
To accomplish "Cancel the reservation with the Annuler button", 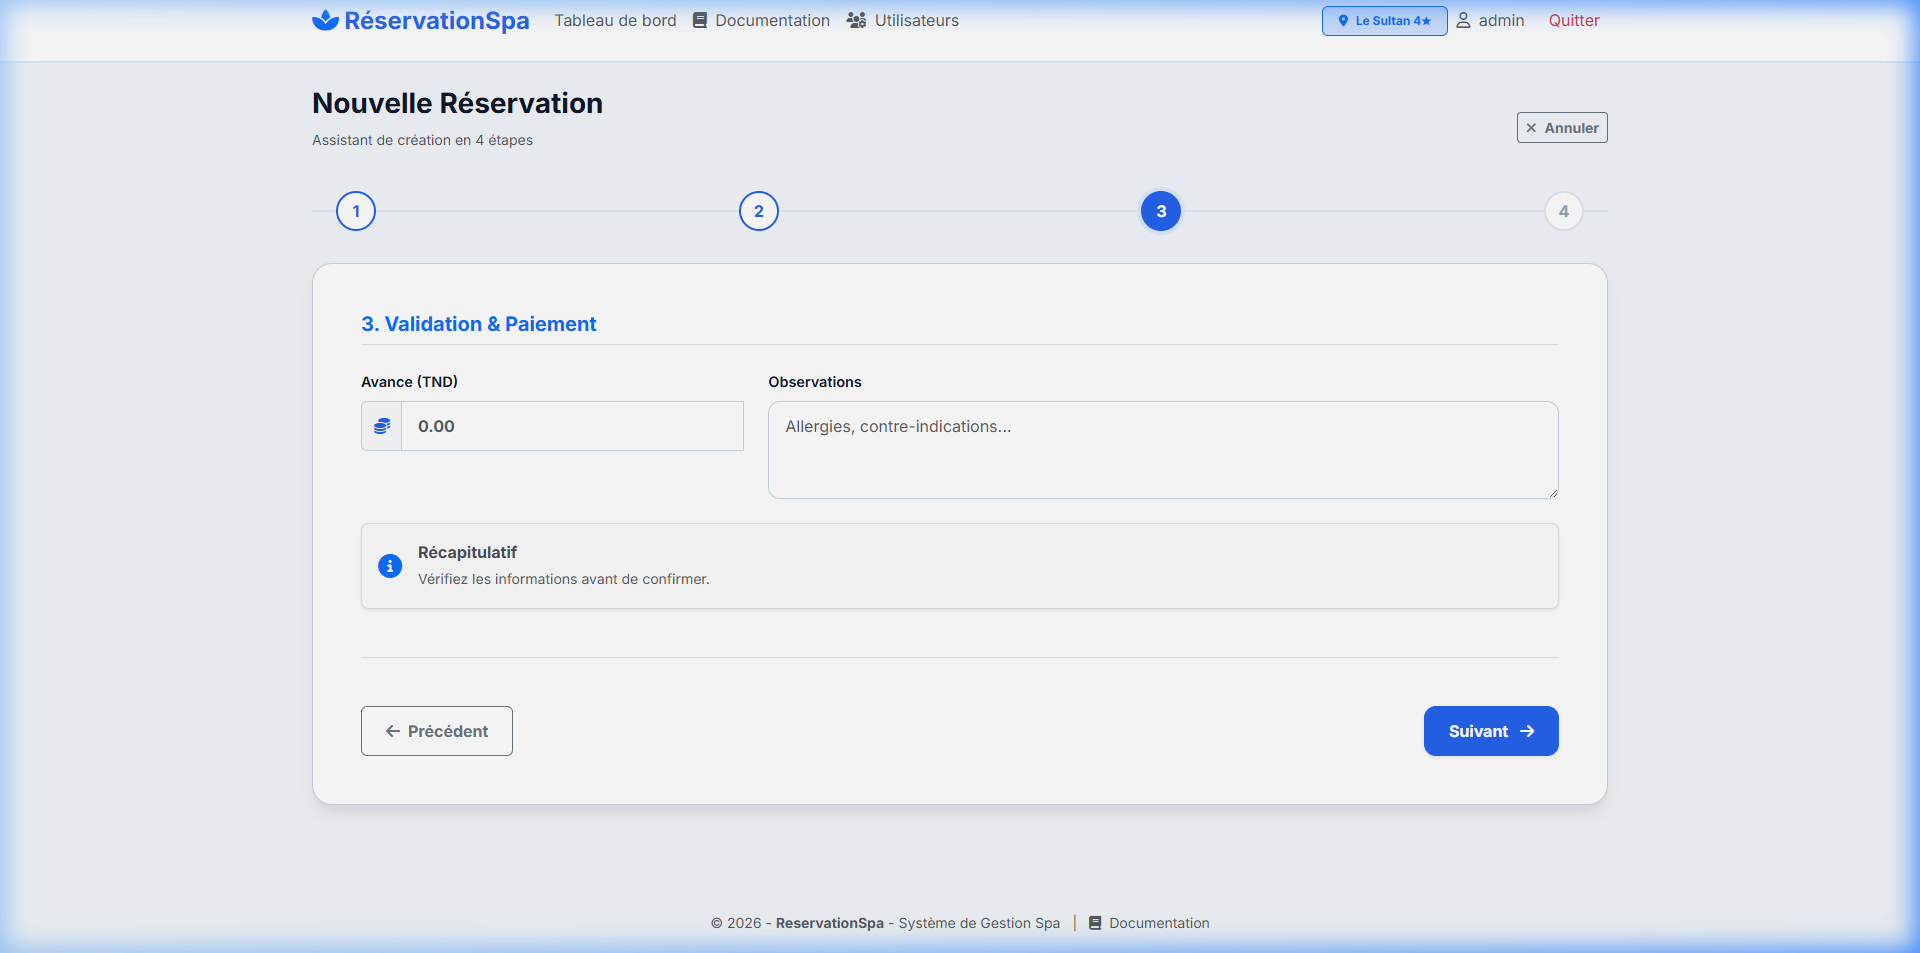I will [x=1562, y=128].
